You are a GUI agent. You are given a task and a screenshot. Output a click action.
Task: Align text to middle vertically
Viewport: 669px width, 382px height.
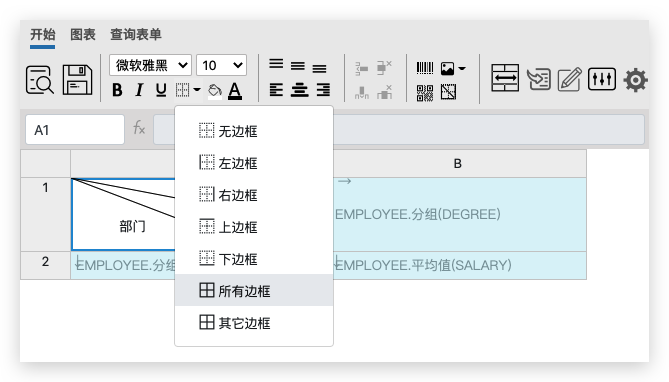pyautogui.click(x=298, y=66)
